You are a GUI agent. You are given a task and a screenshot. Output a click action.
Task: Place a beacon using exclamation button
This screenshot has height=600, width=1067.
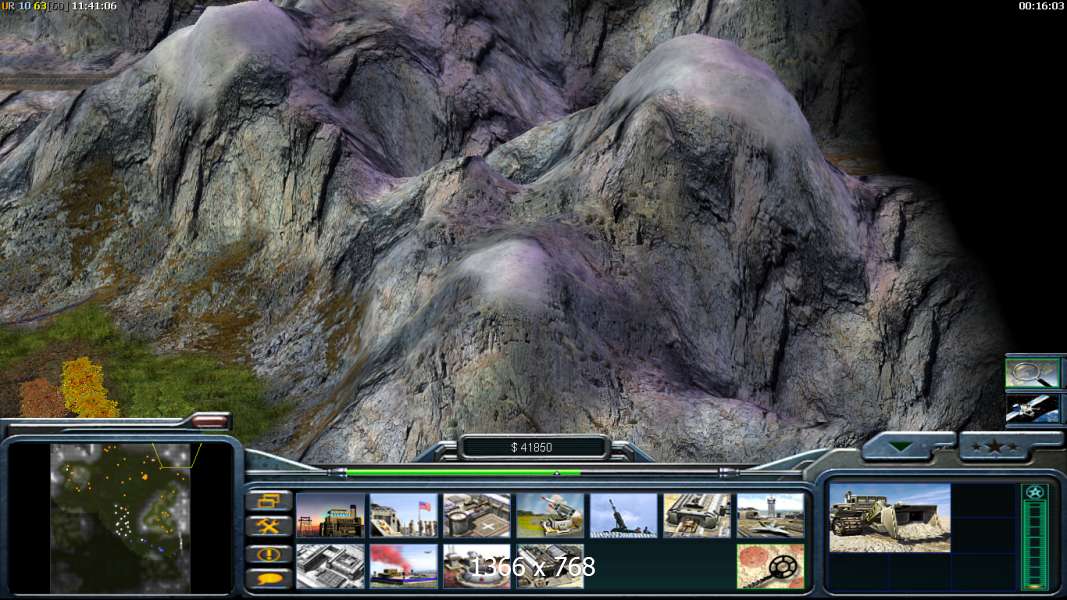pos(269,554)
